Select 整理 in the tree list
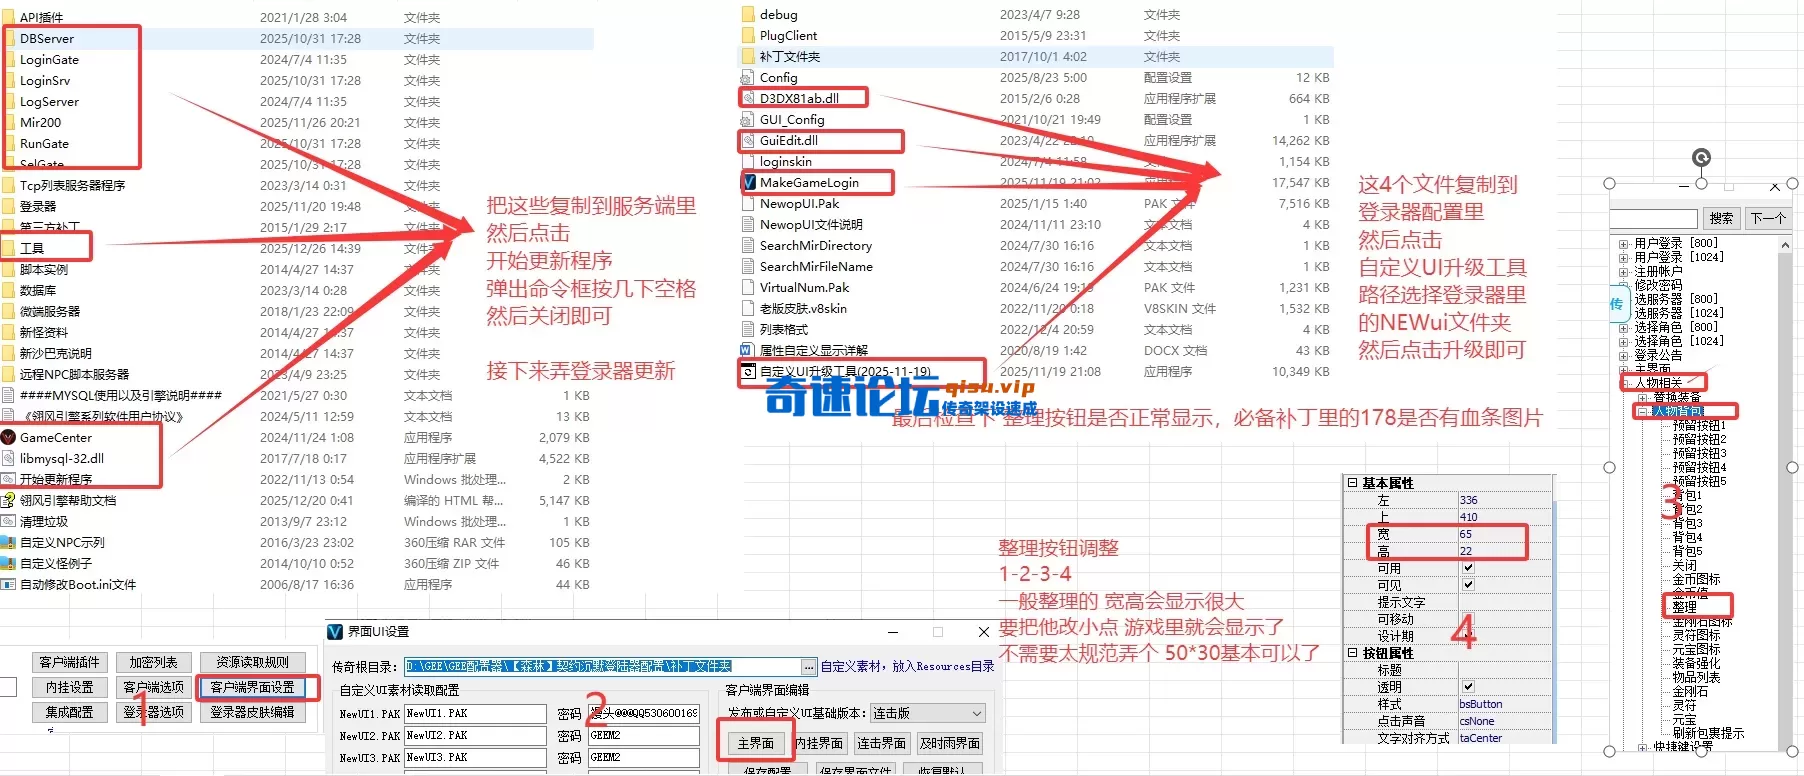1804x776 pixels. (1685, 606)
